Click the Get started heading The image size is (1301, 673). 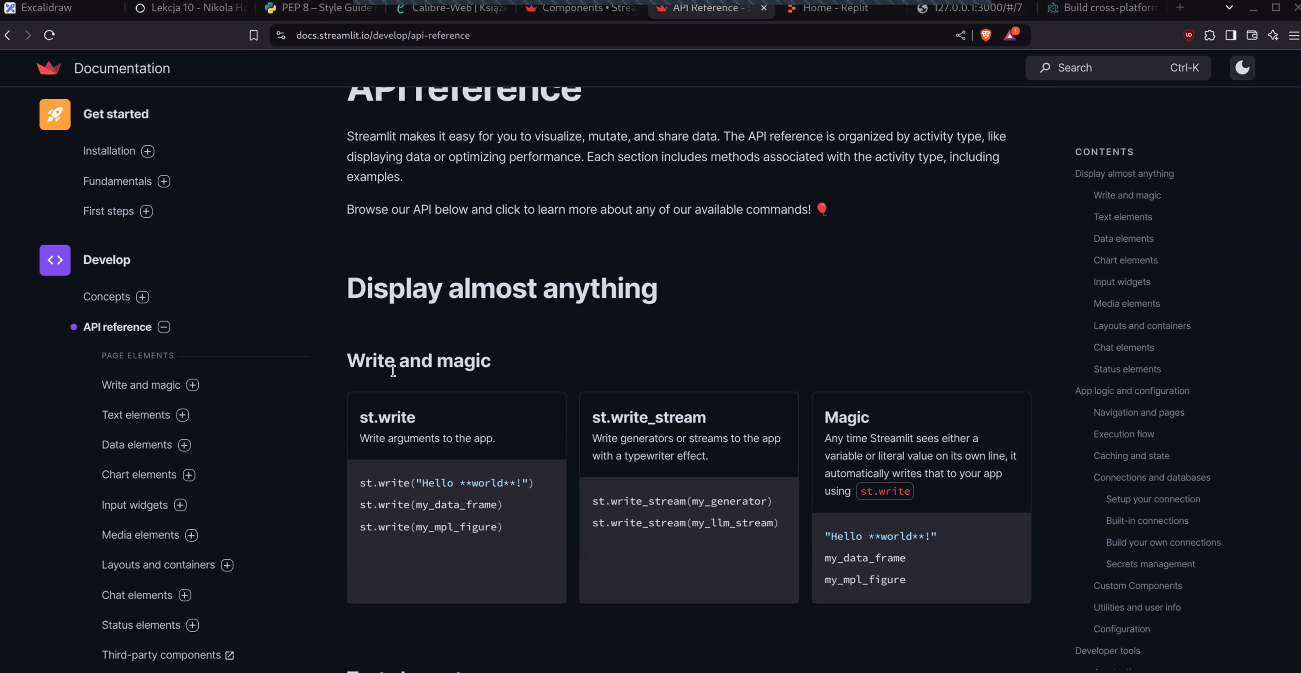[116, 114]
